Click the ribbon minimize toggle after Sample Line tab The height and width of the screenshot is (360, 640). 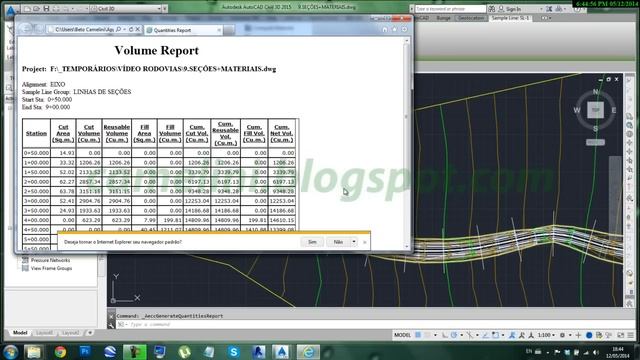tap(544, 18)
